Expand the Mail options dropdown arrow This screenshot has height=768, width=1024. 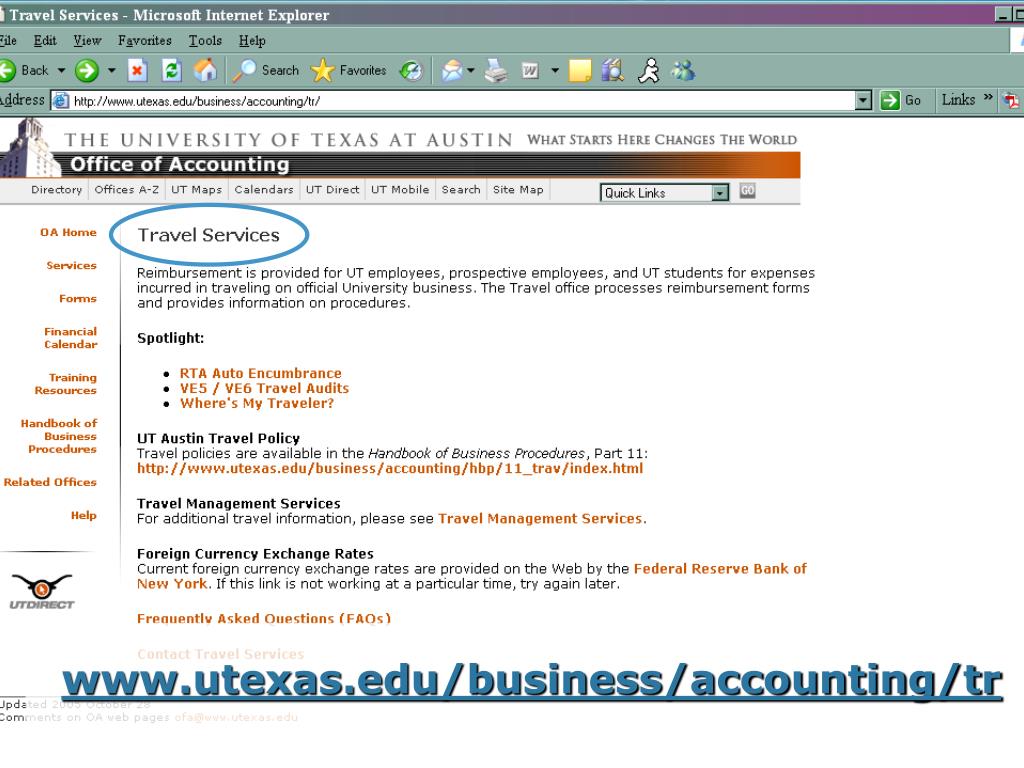click(470, 70)
